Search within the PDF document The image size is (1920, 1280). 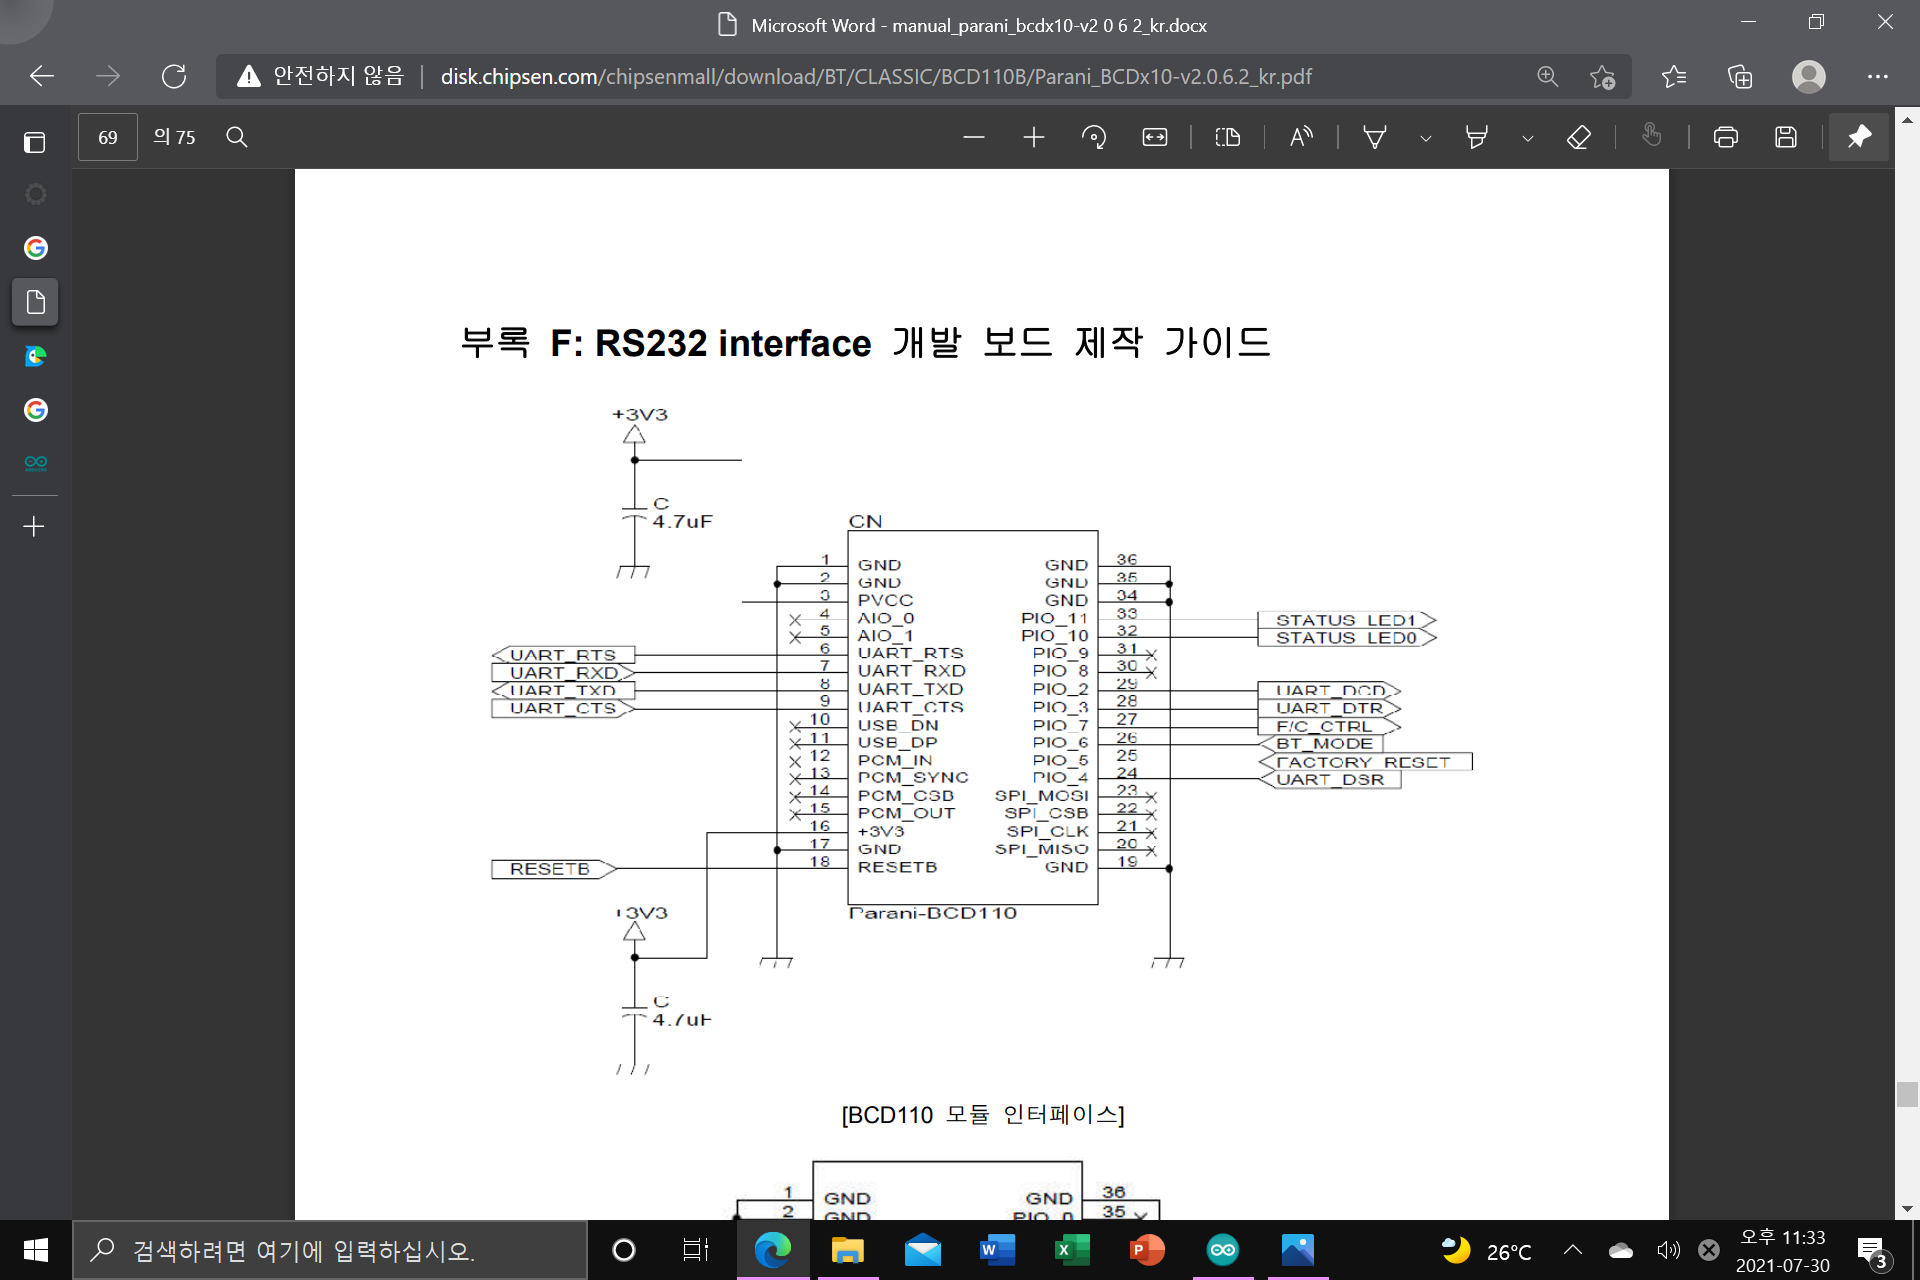[x=237, y=137]
